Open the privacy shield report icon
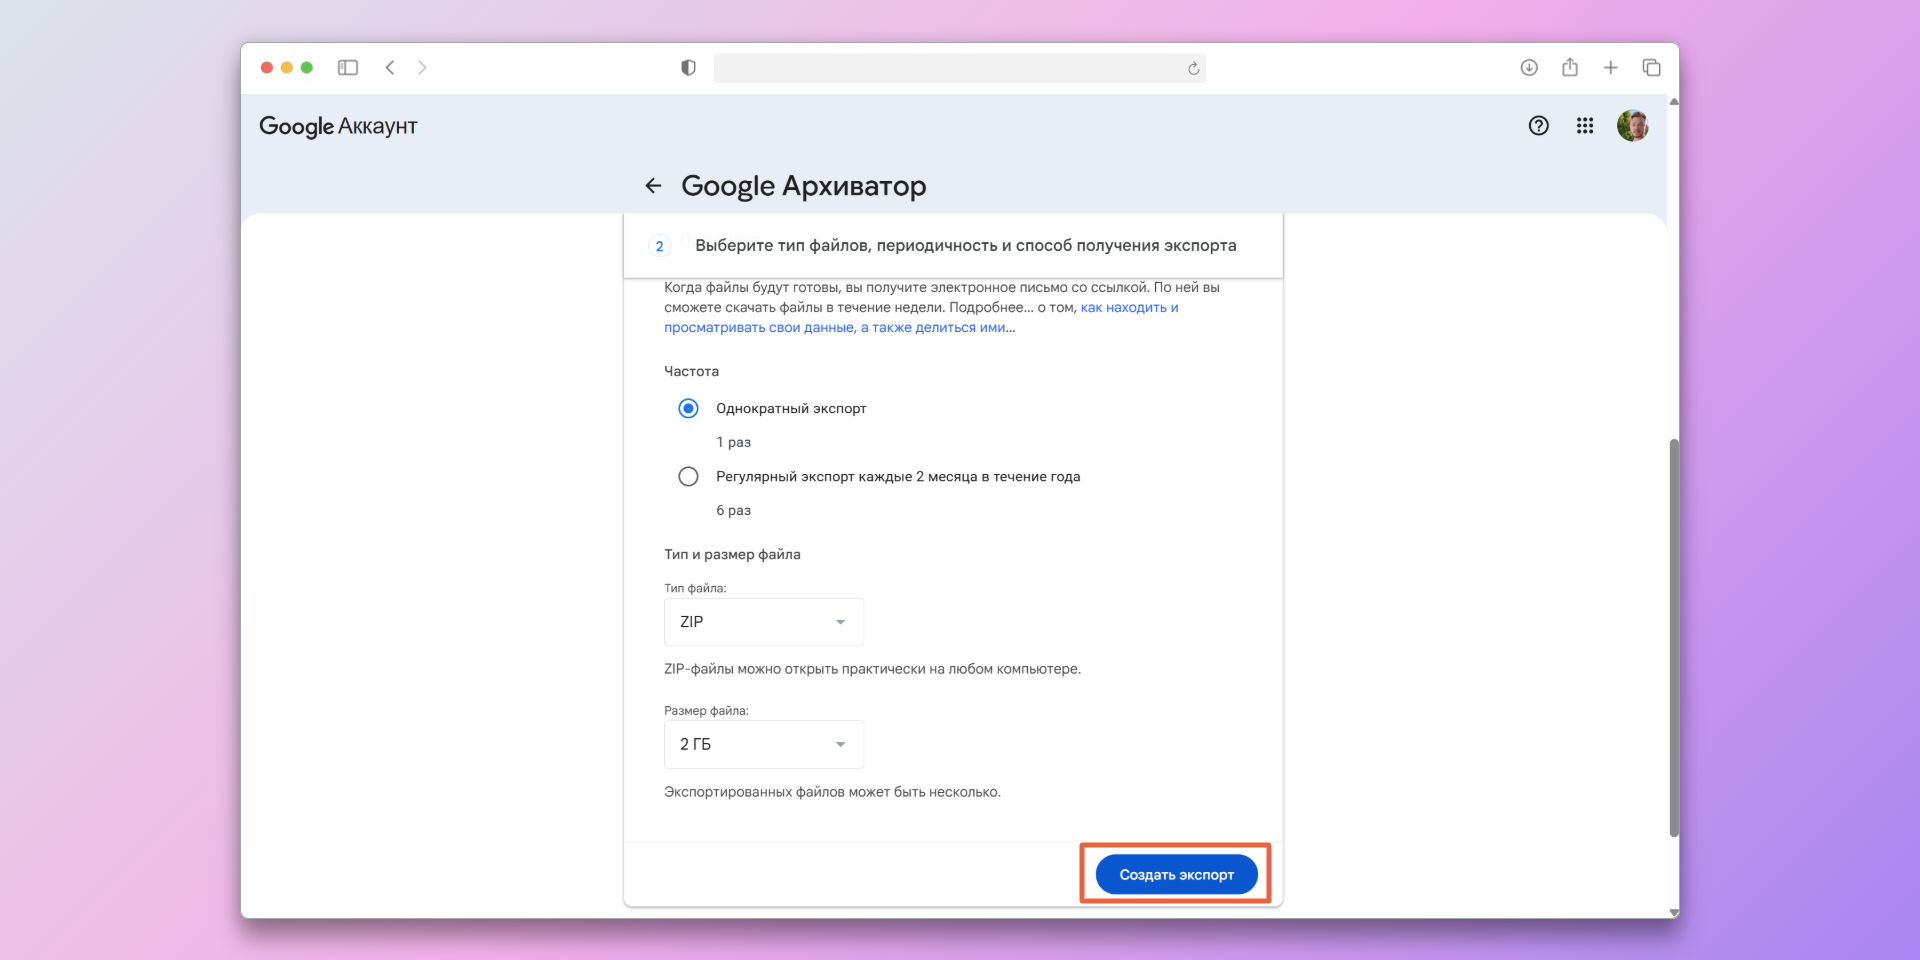The width and height of the screenshot is (1920, 960). click(x=688, y=68)
